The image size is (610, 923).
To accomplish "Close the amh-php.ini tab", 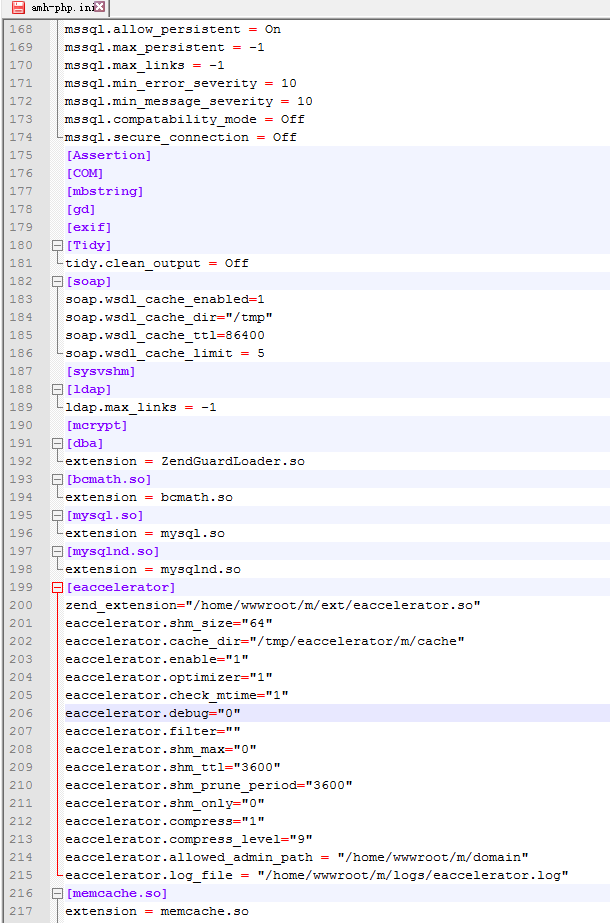I will (x=99, y=8).
